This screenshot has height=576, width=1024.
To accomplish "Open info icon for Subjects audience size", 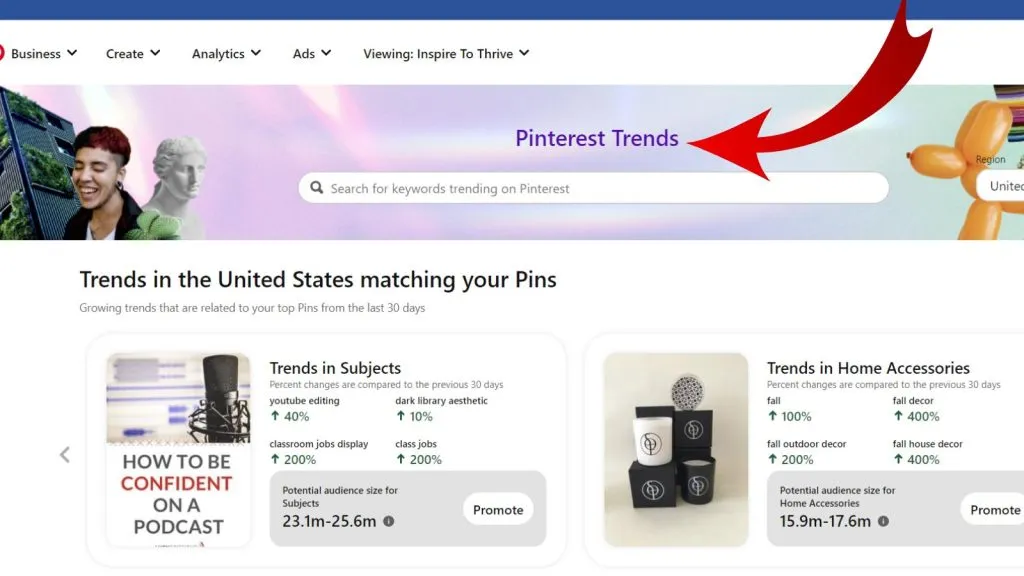I will point(389,521).
